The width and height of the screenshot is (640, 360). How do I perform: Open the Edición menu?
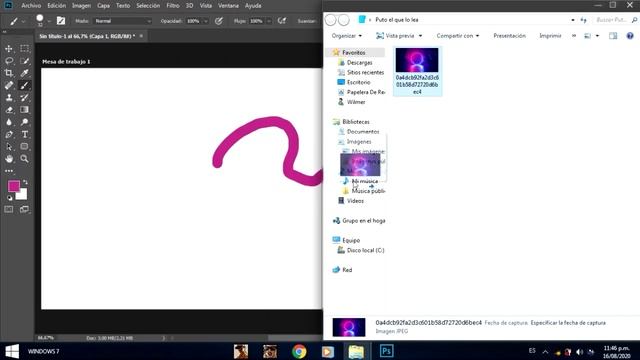click(x=56, y=6)
